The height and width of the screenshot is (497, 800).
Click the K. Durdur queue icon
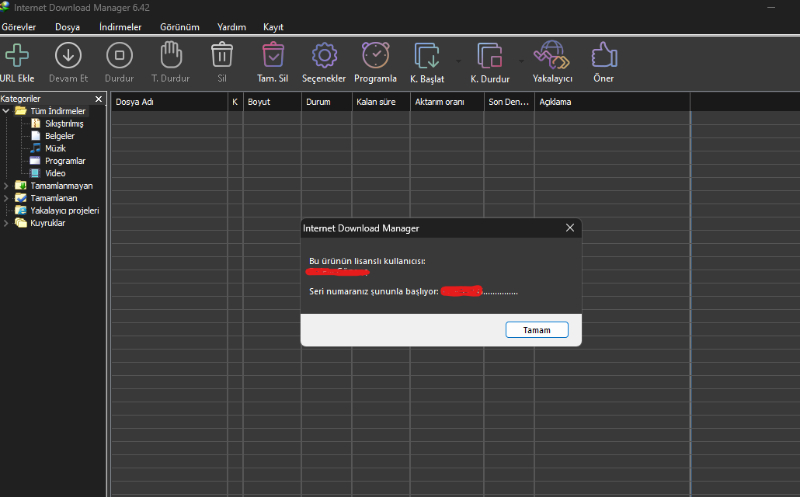click(489, 55)
